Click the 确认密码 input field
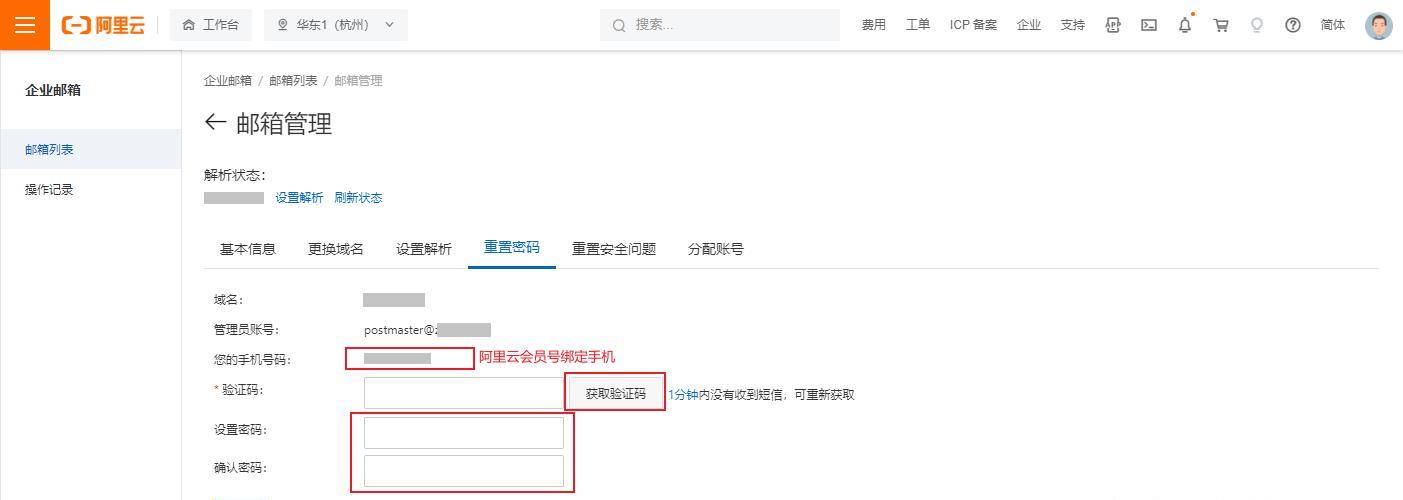 (464, 471)
